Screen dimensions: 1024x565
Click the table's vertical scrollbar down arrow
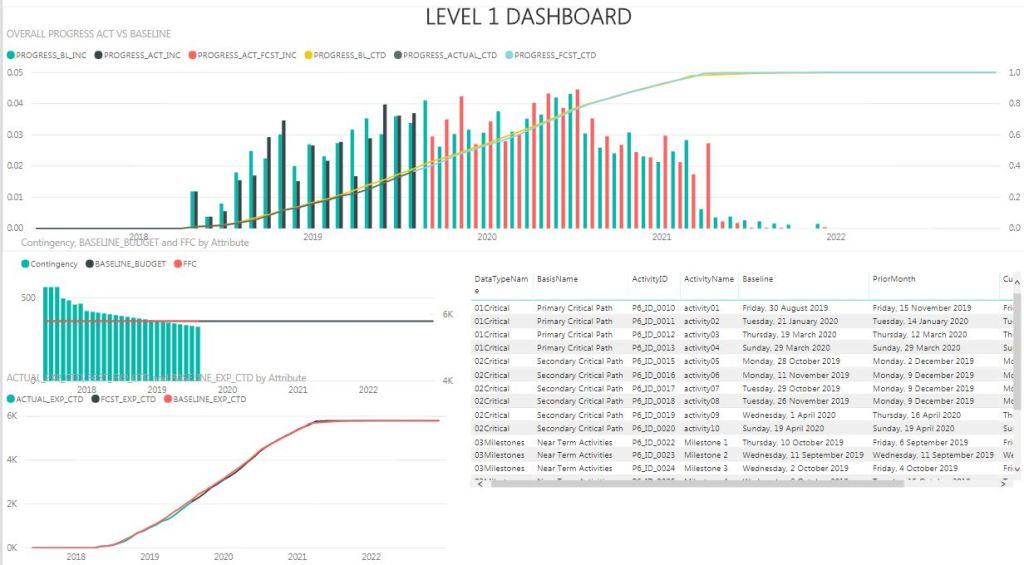1016,468
